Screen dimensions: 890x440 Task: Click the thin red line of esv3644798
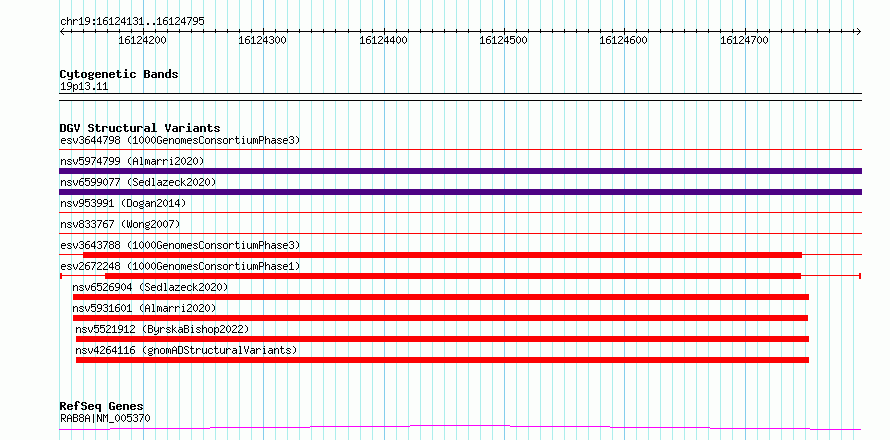coord(460,150)
